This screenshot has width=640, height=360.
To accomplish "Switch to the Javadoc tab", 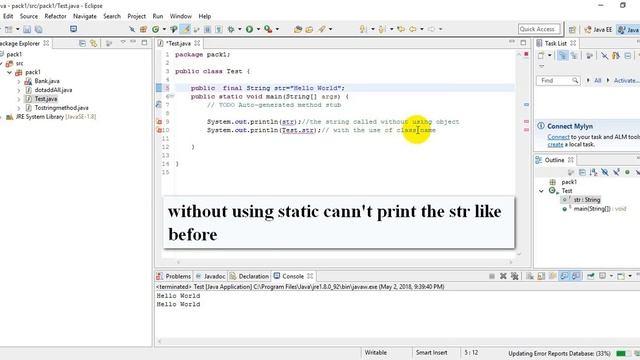I will [211, 276].
